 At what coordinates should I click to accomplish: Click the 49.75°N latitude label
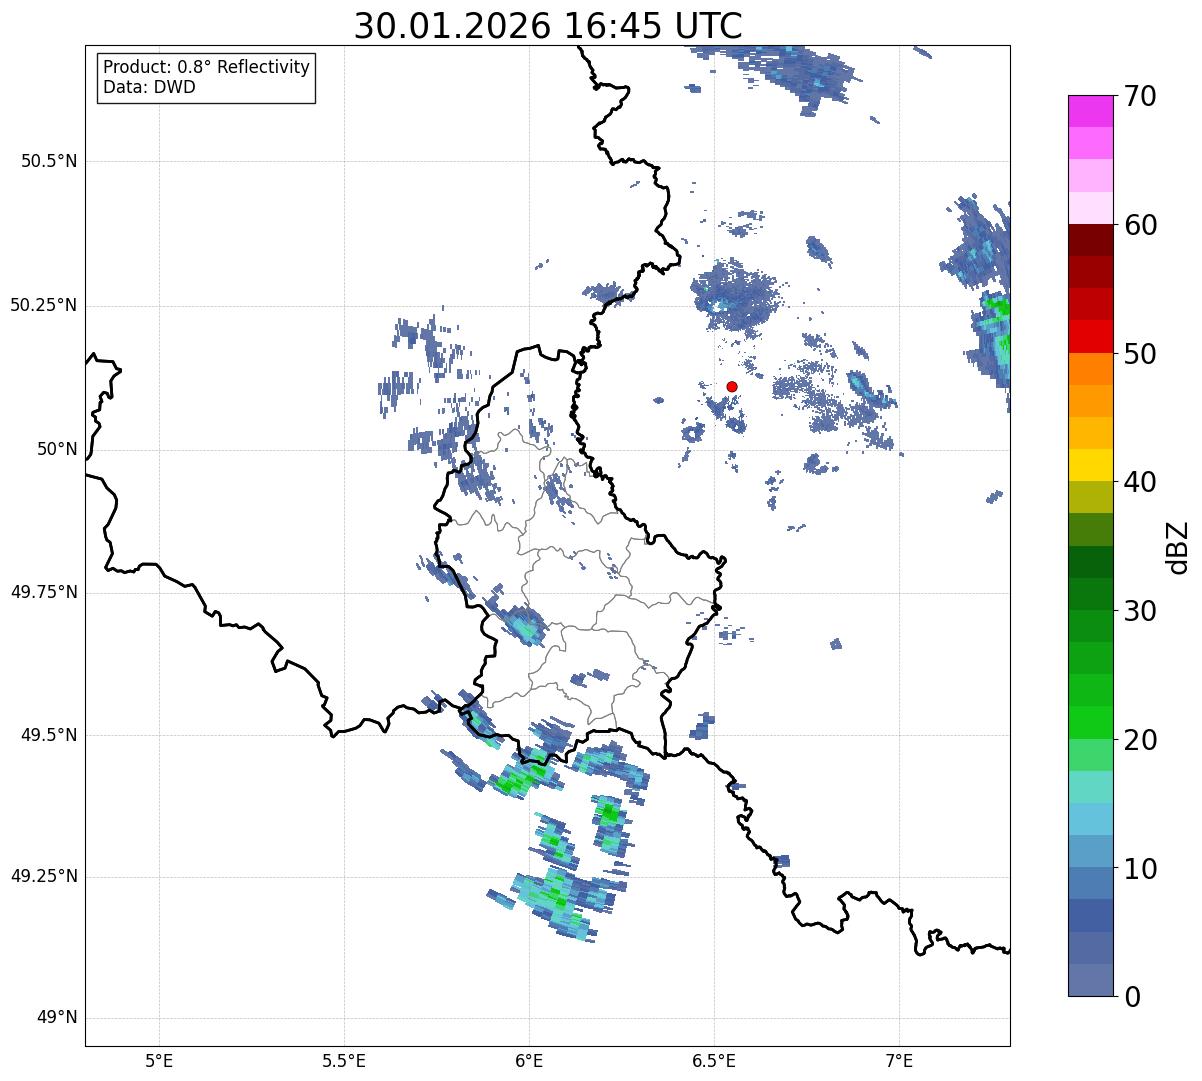[44, 592]
